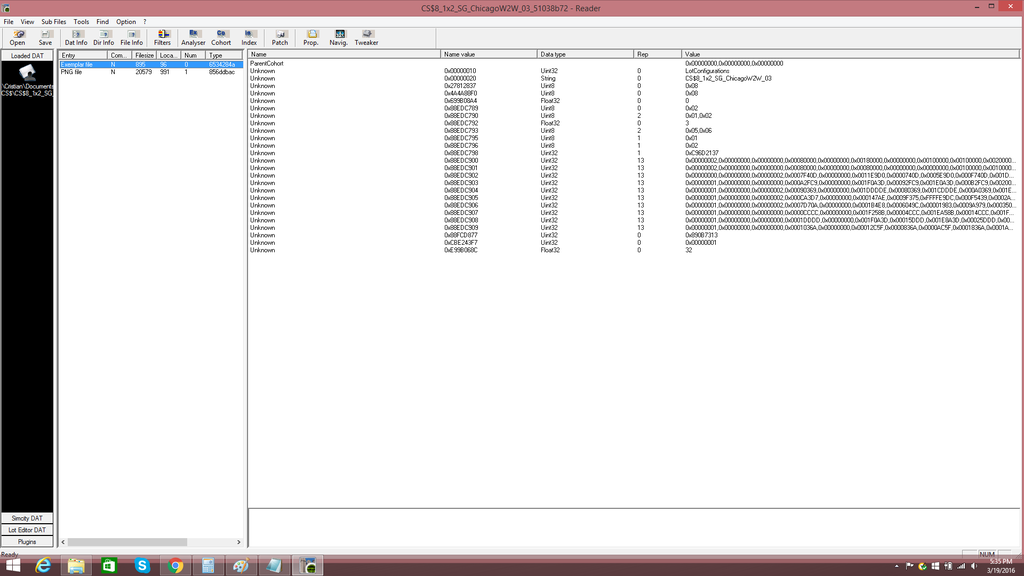
Task: Switch to the Simcity DAT panel
Action: [x=27, y=518]
